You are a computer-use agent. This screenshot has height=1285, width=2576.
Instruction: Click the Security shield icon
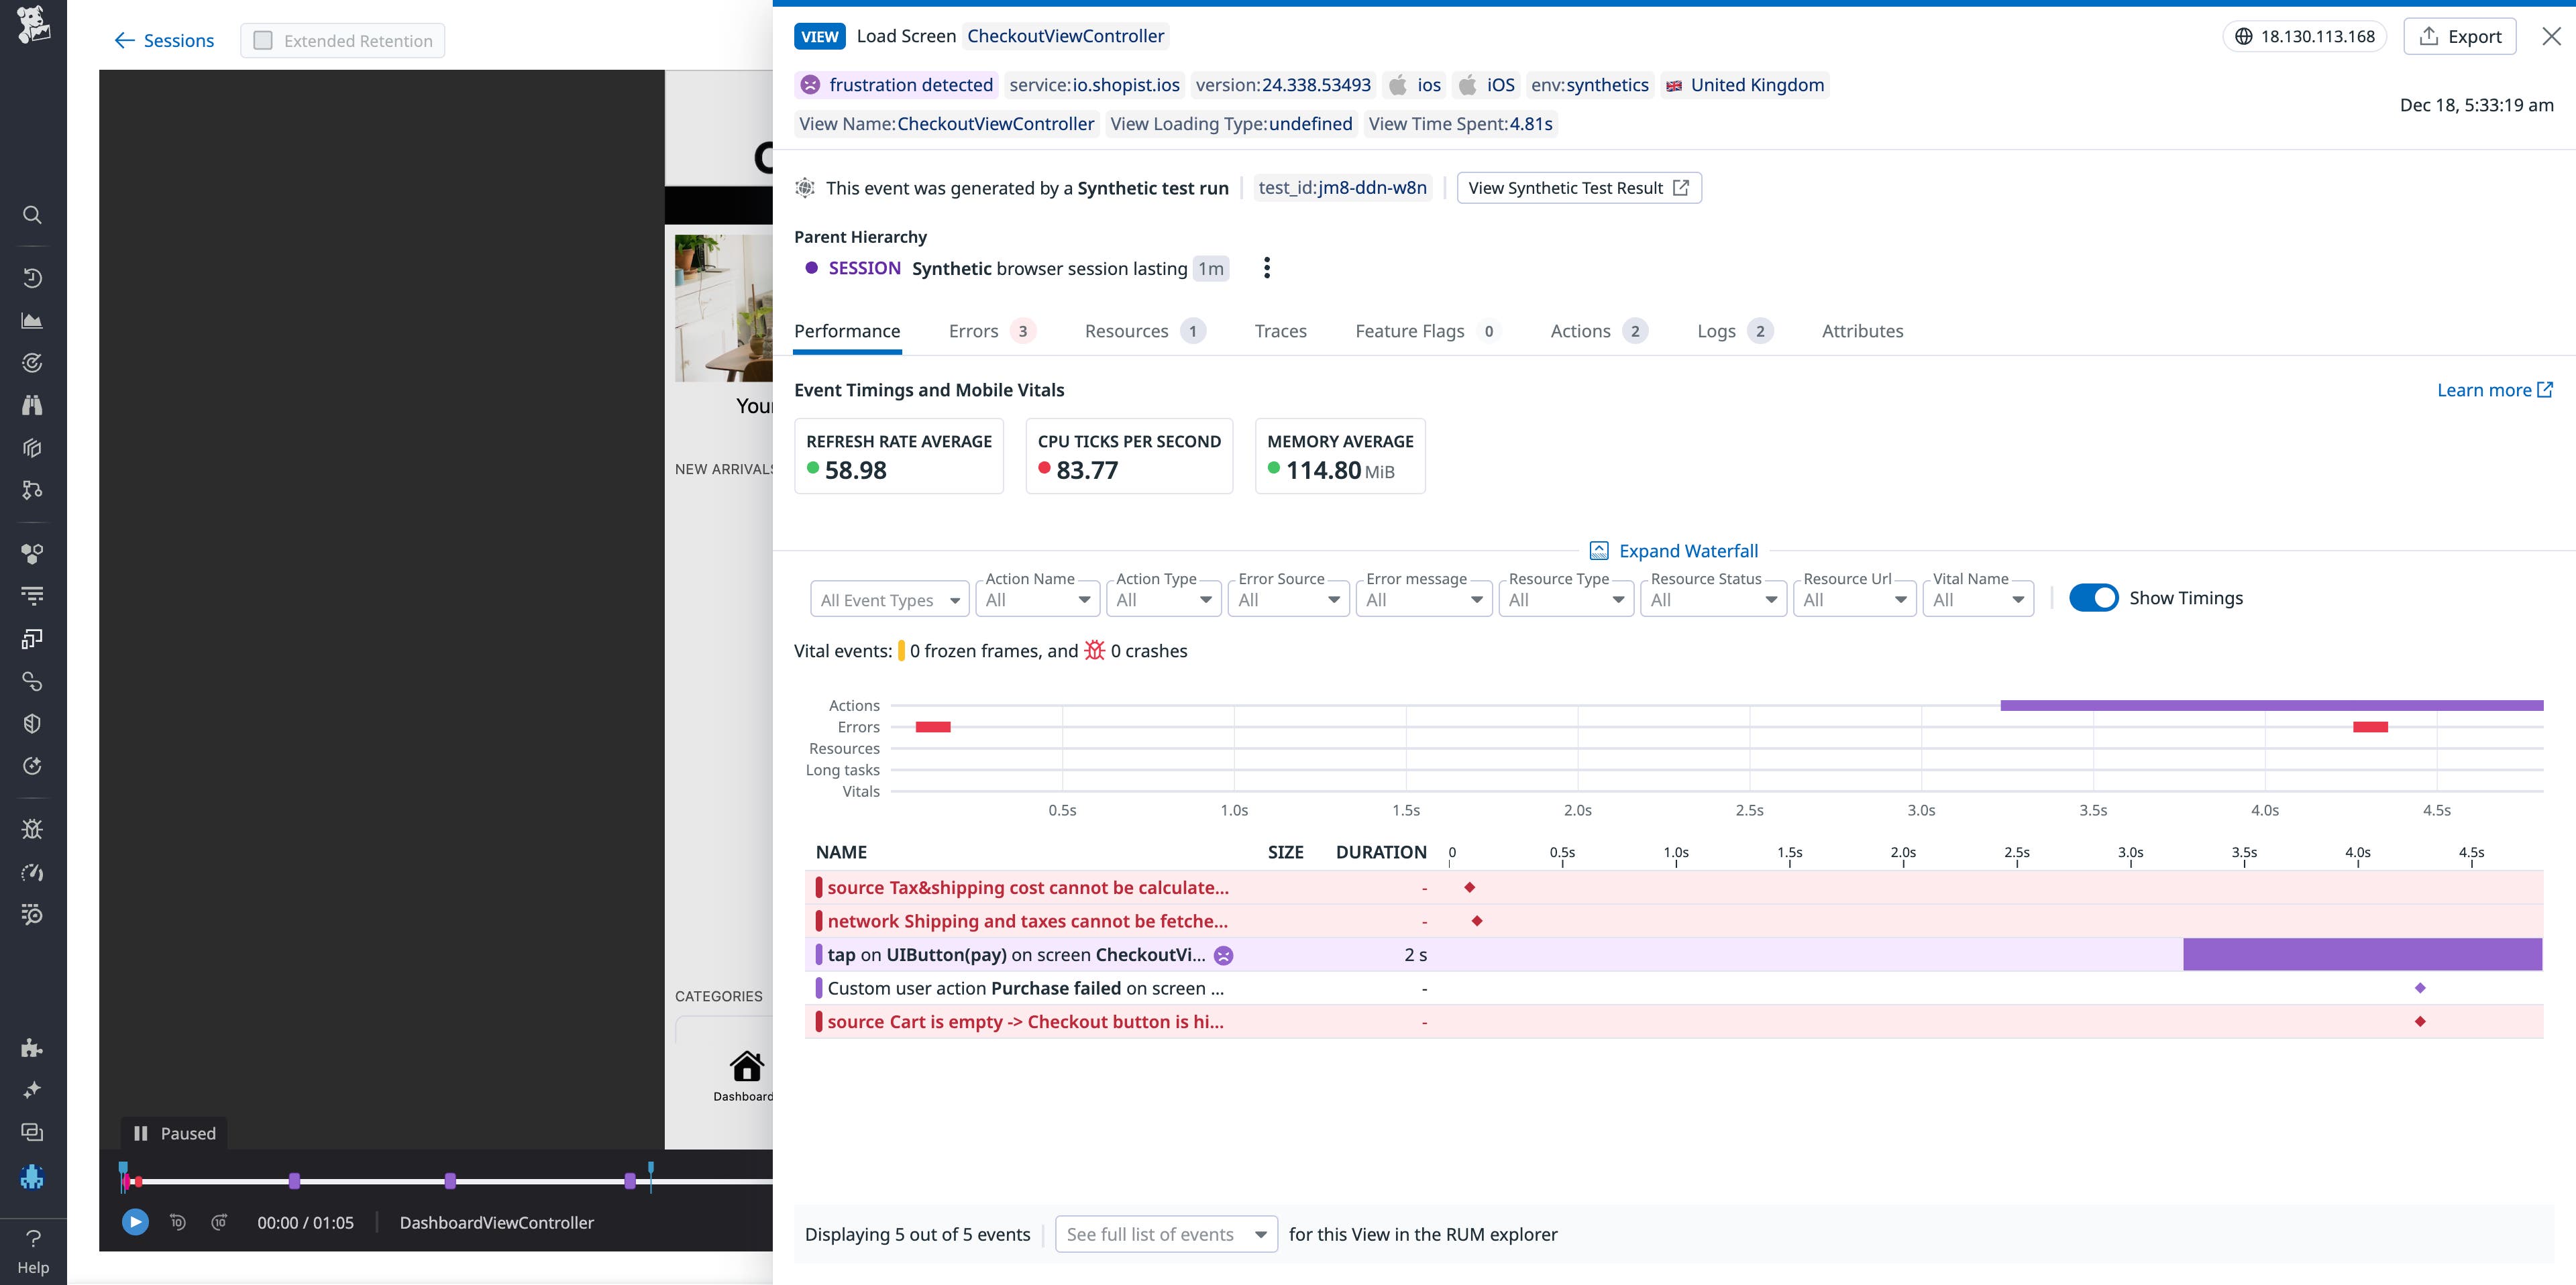pyautogui.click(x=32, y=723)
